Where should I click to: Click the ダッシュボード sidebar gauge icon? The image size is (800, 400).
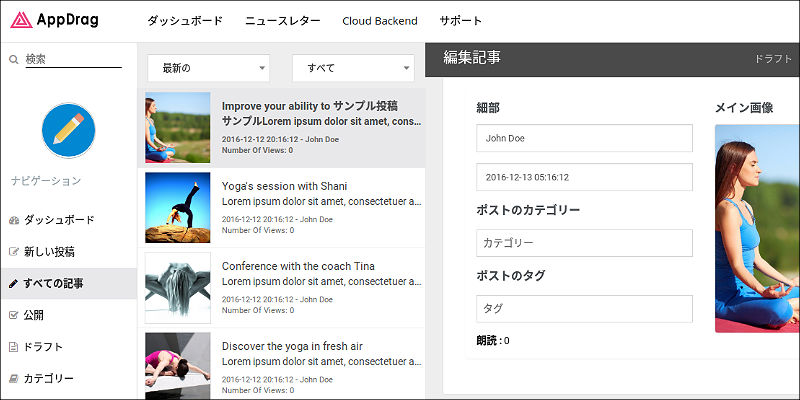(x=13, y=220)
